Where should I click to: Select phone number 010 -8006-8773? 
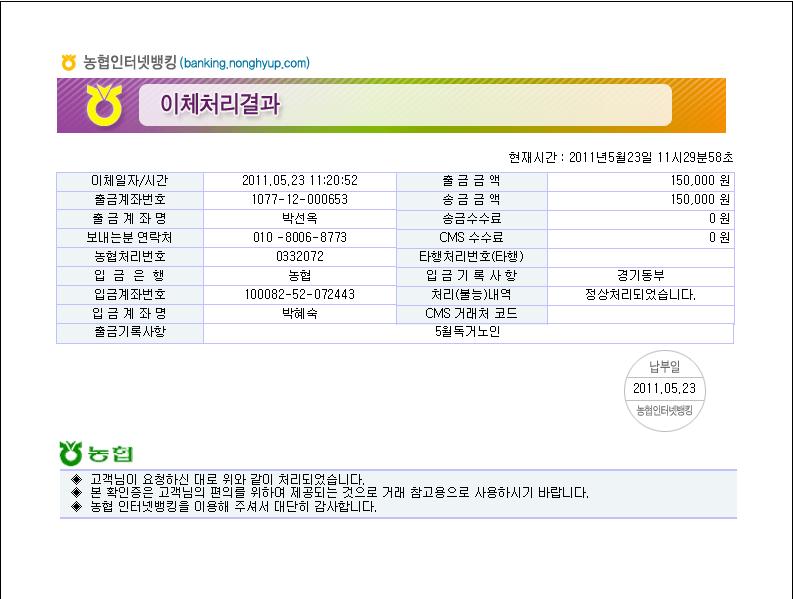299,237
